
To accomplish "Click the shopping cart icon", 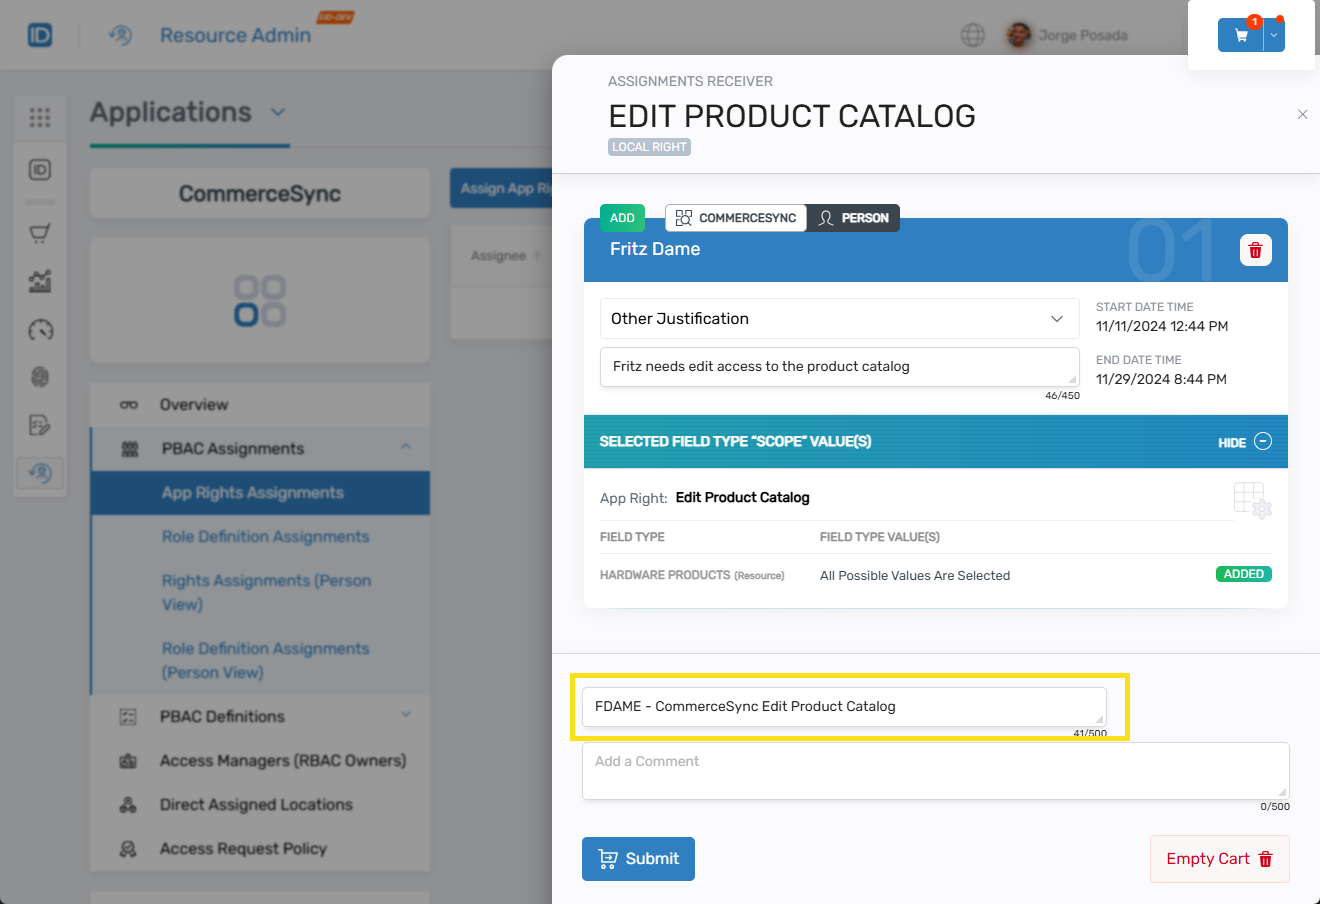I will coord(1241,35).
